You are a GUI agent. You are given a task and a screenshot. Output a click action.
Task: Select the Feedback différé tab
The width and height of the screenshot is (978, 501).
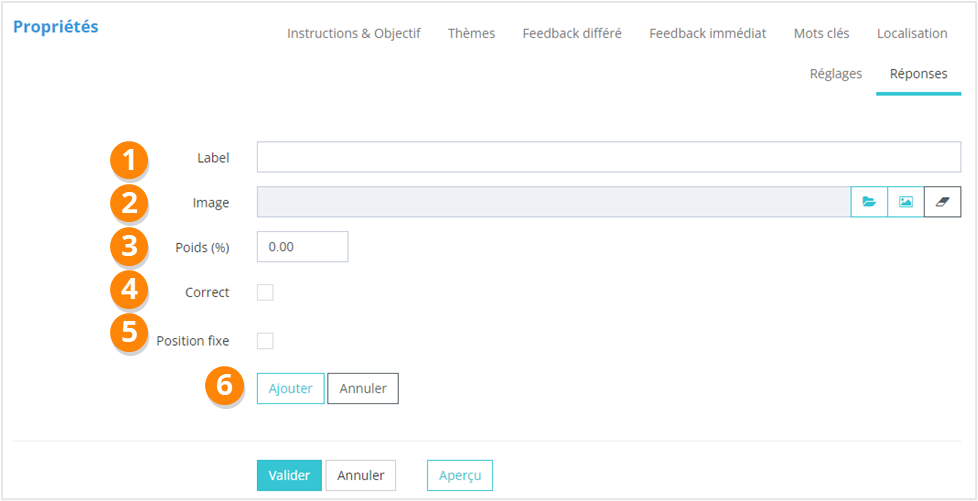[x=572, y=33]
